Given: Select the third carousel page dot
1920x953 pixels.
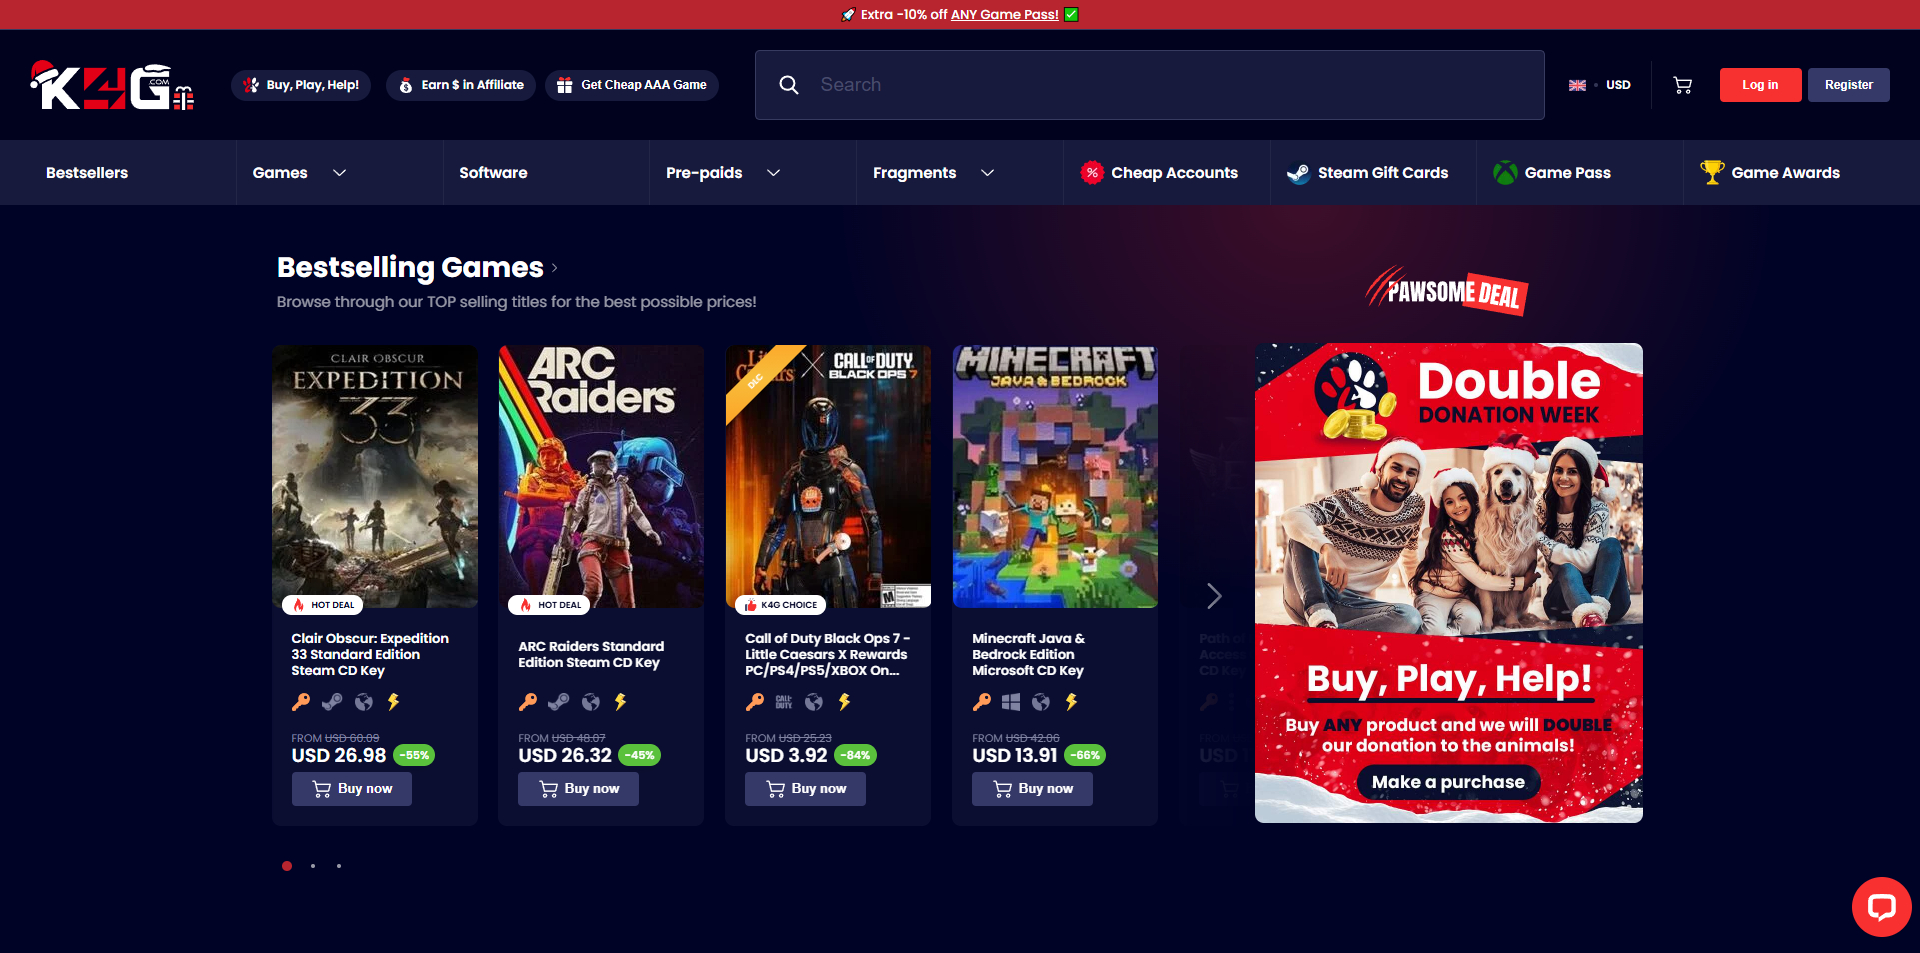Looking at the screenshot, I should [x=339, y=866].
